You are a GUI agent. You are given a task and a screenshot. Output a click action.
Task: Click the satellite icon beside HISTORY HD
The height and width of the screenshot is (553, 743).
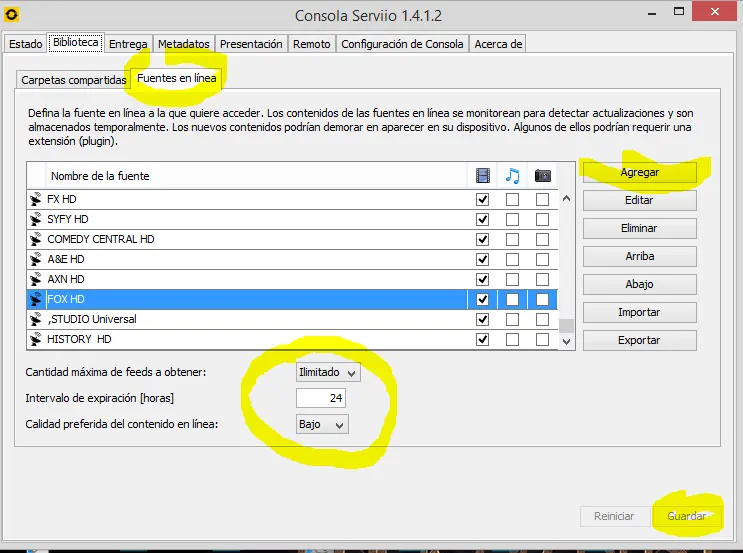point(36,339)
